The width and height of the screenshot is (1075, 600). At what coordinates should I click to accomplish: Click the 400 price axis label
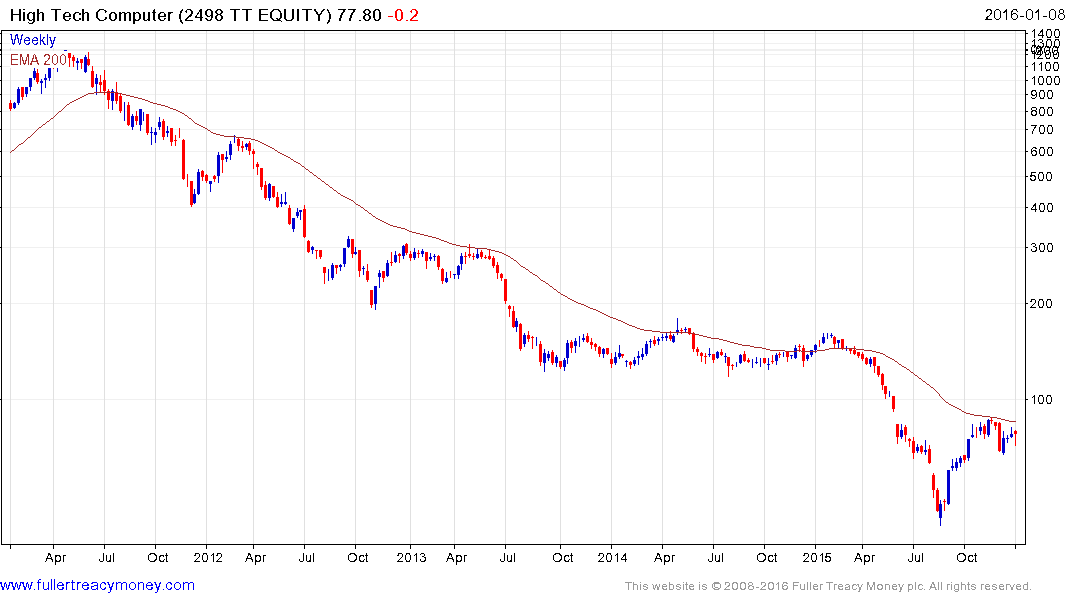(1042, 208)
